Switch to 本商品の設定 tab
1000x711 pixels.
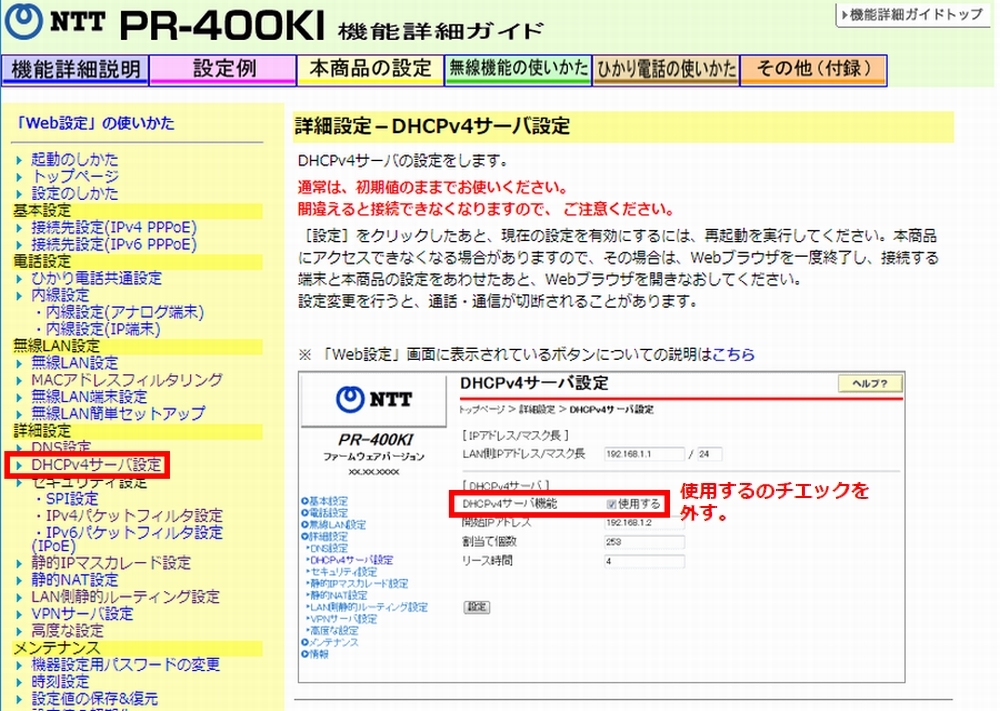(x=371, y=70)
